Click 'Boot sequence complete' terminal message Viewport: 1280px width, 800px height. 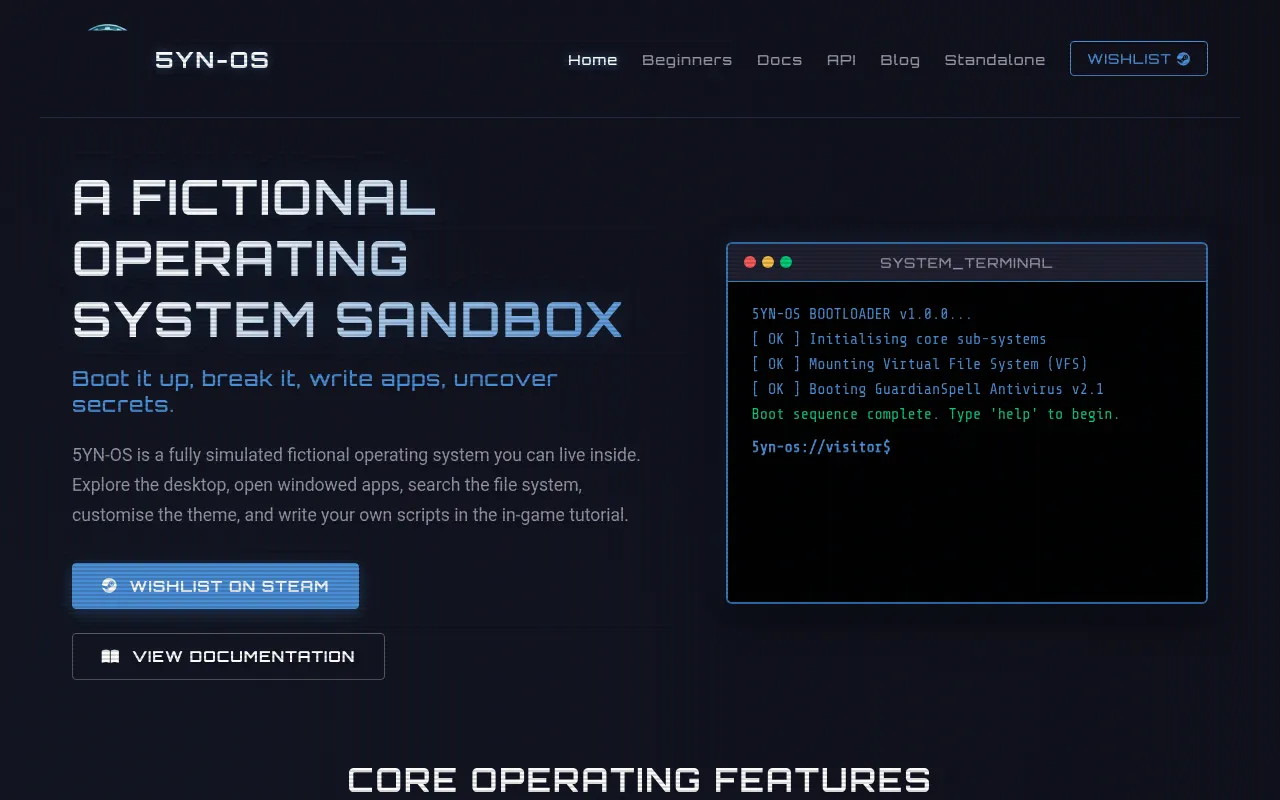[x=936, y=414]
